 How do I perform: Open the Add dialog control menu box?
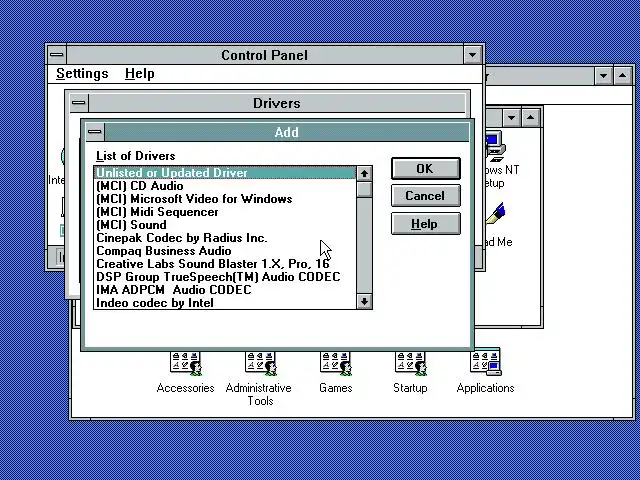coord(95,132)
